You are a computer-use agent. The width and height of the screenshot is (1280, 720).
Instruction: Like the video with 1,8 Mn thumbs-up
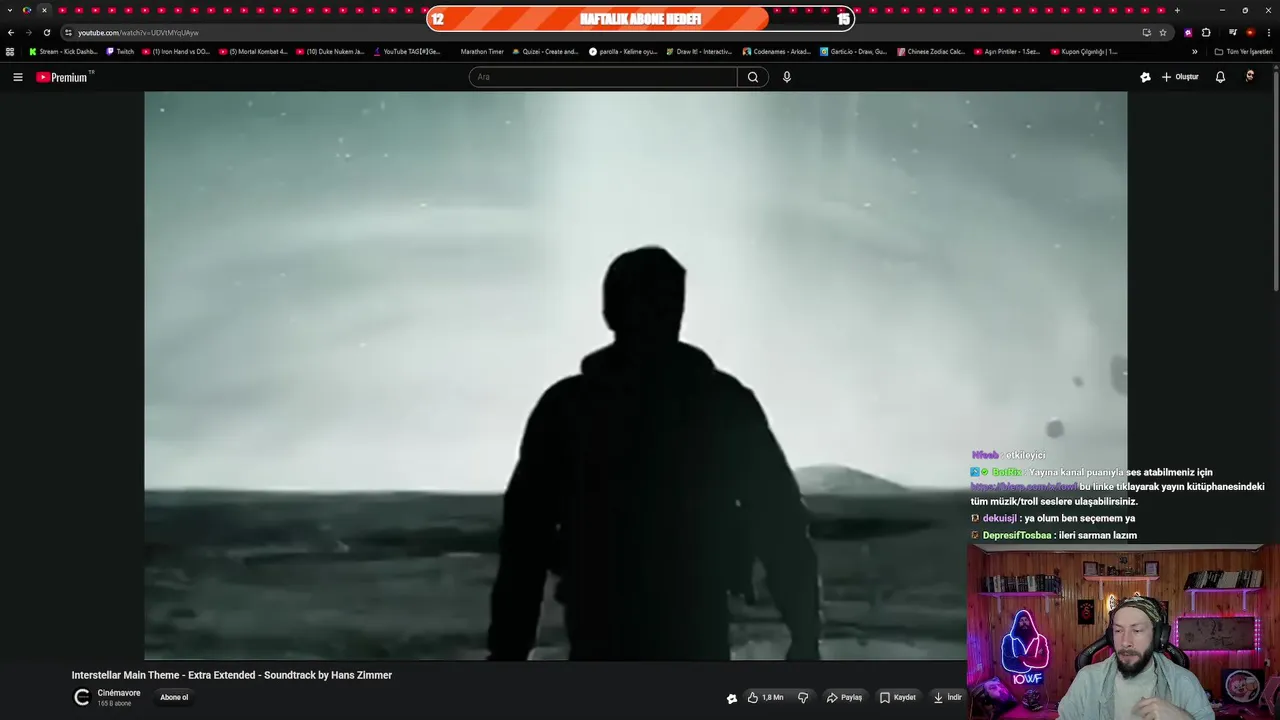pos(766,698)
